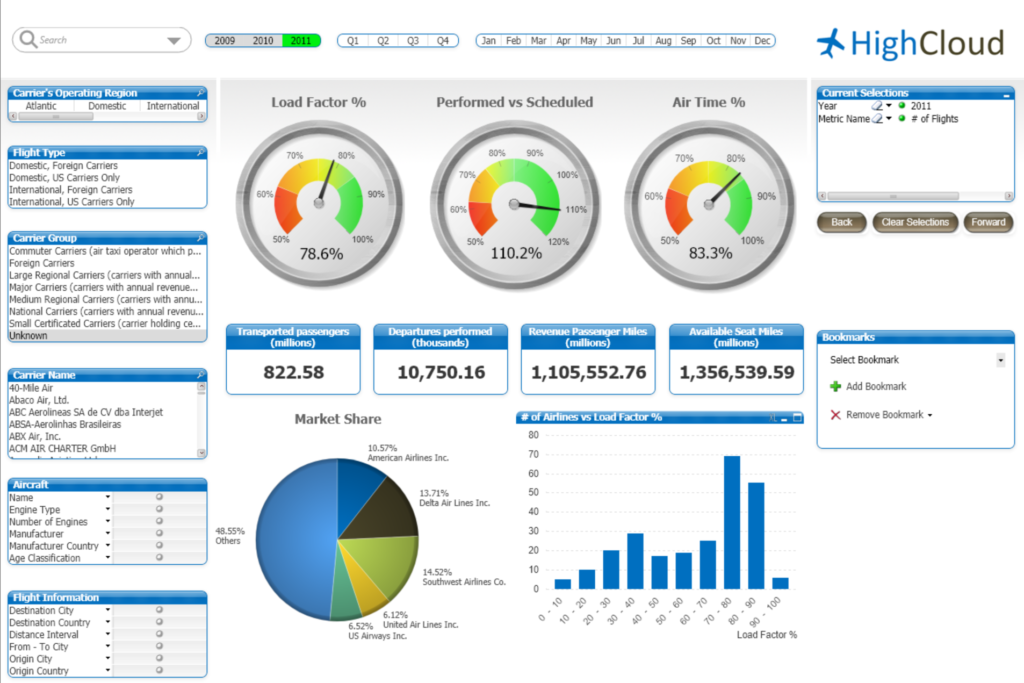
Task: Click the Flight Type panel search icon
Action: 200,152
